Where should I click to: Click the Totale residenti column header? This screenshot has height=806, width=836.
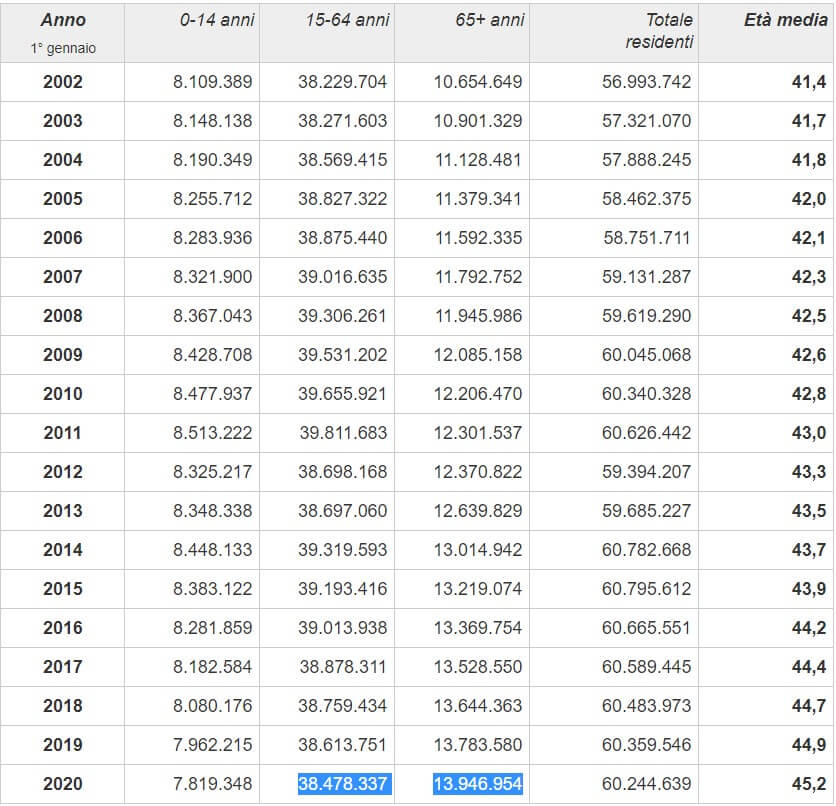pyautogui.click(x=658, y=31)
